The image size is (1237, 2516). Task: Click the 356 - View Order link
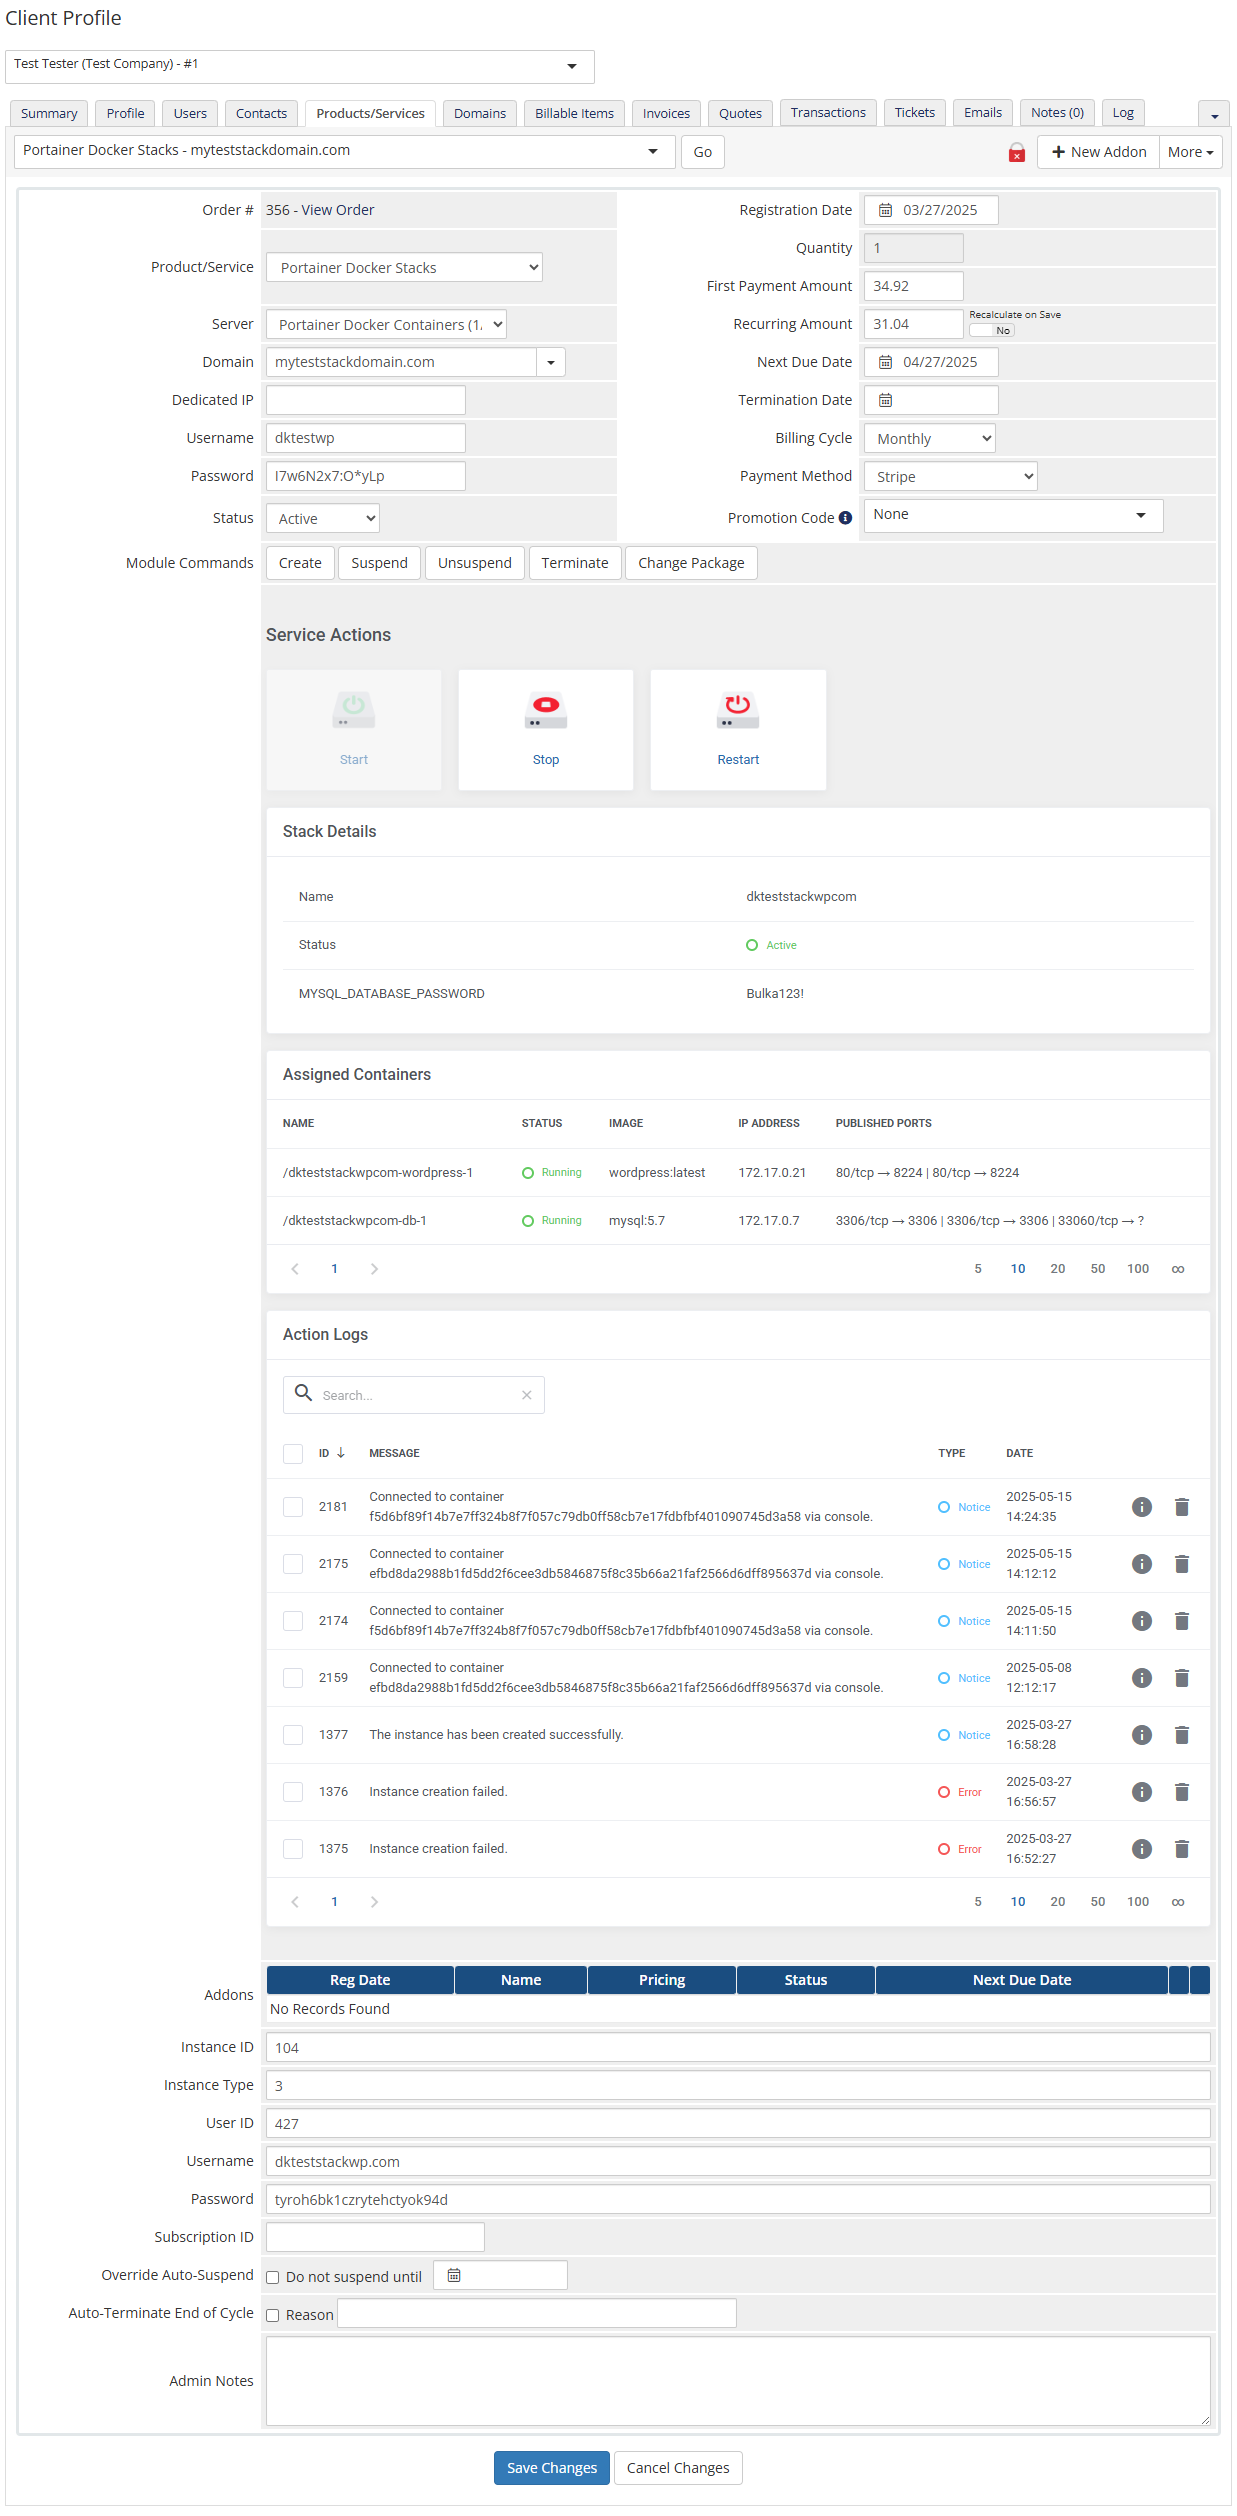320,210
